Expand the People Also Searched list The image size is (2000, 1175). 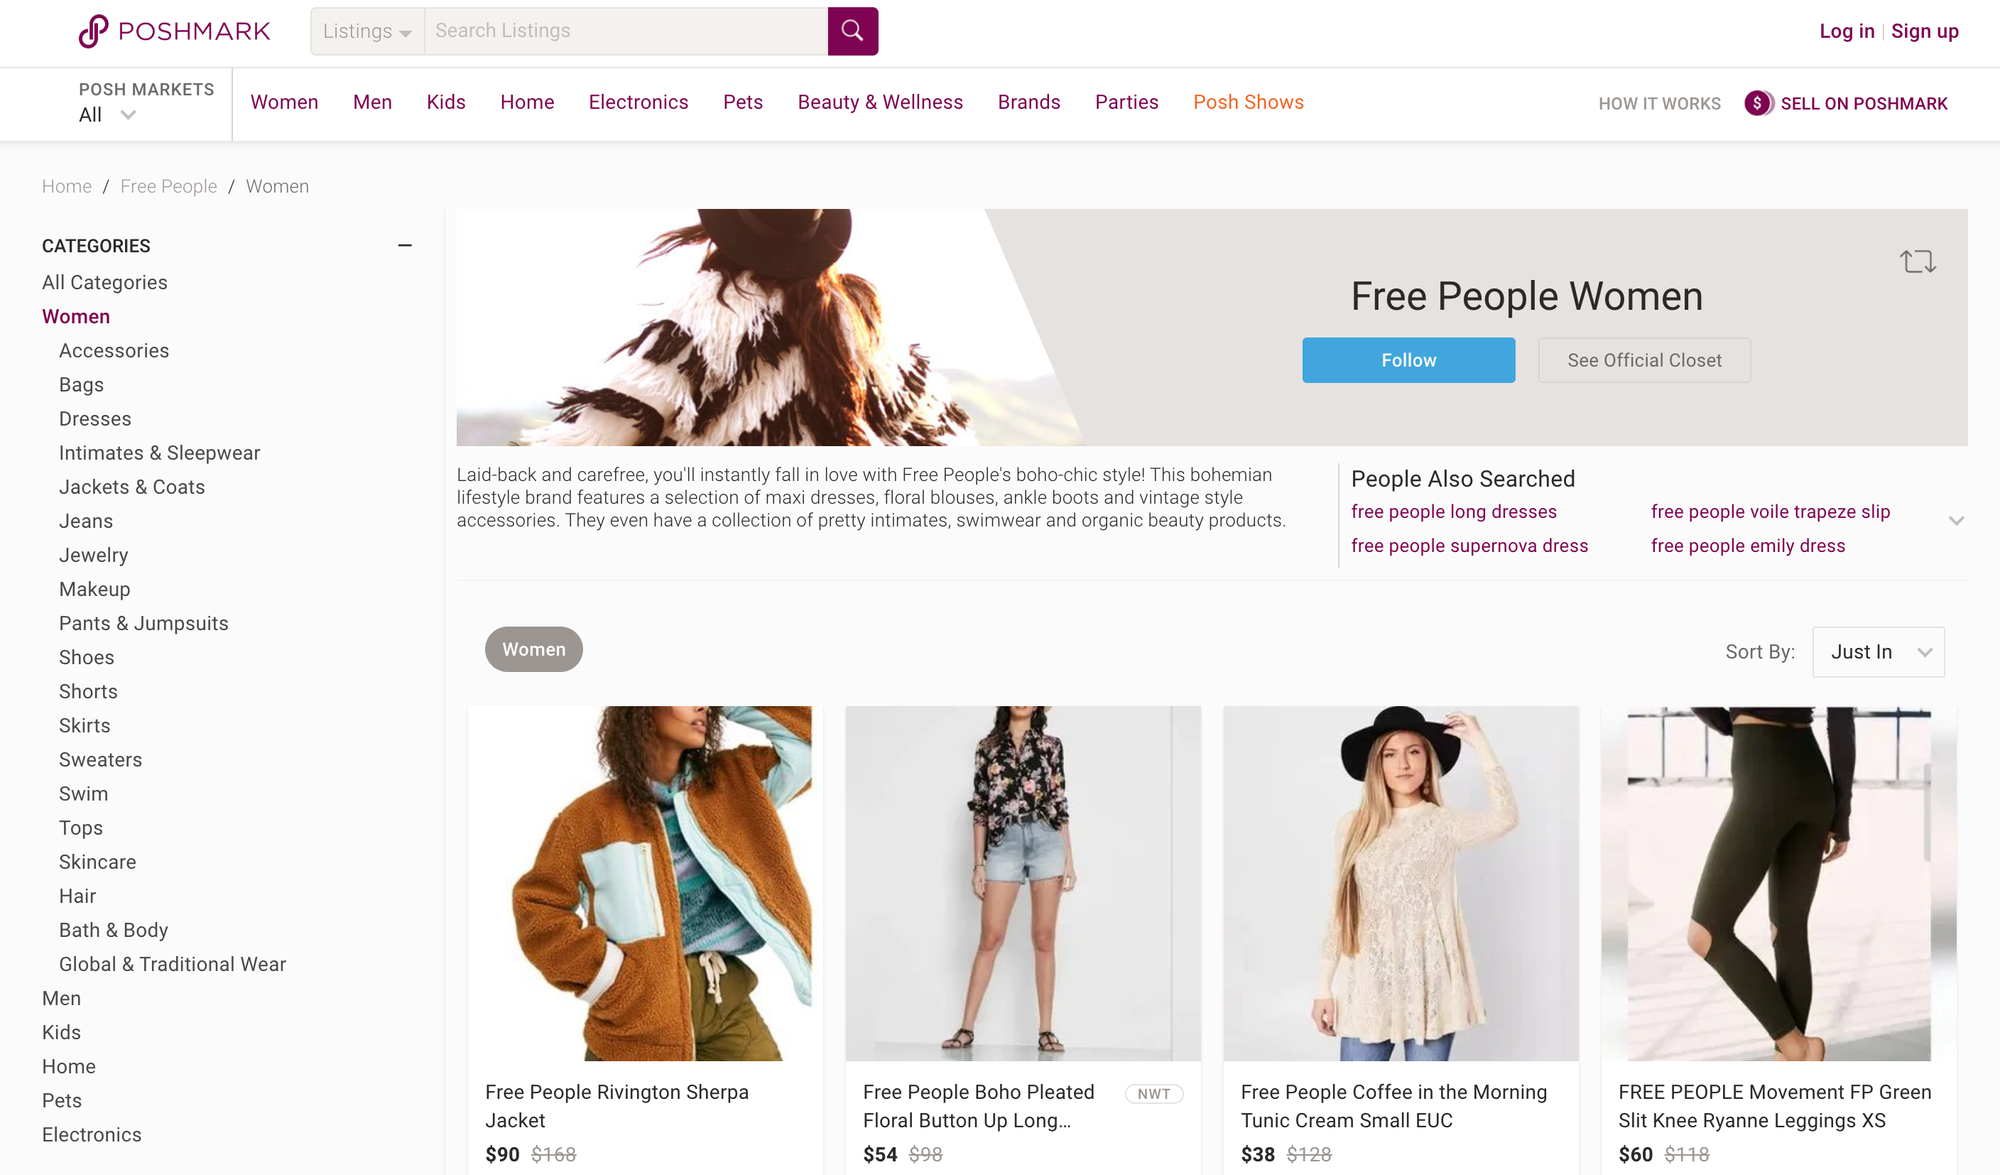click(1956, 520)
